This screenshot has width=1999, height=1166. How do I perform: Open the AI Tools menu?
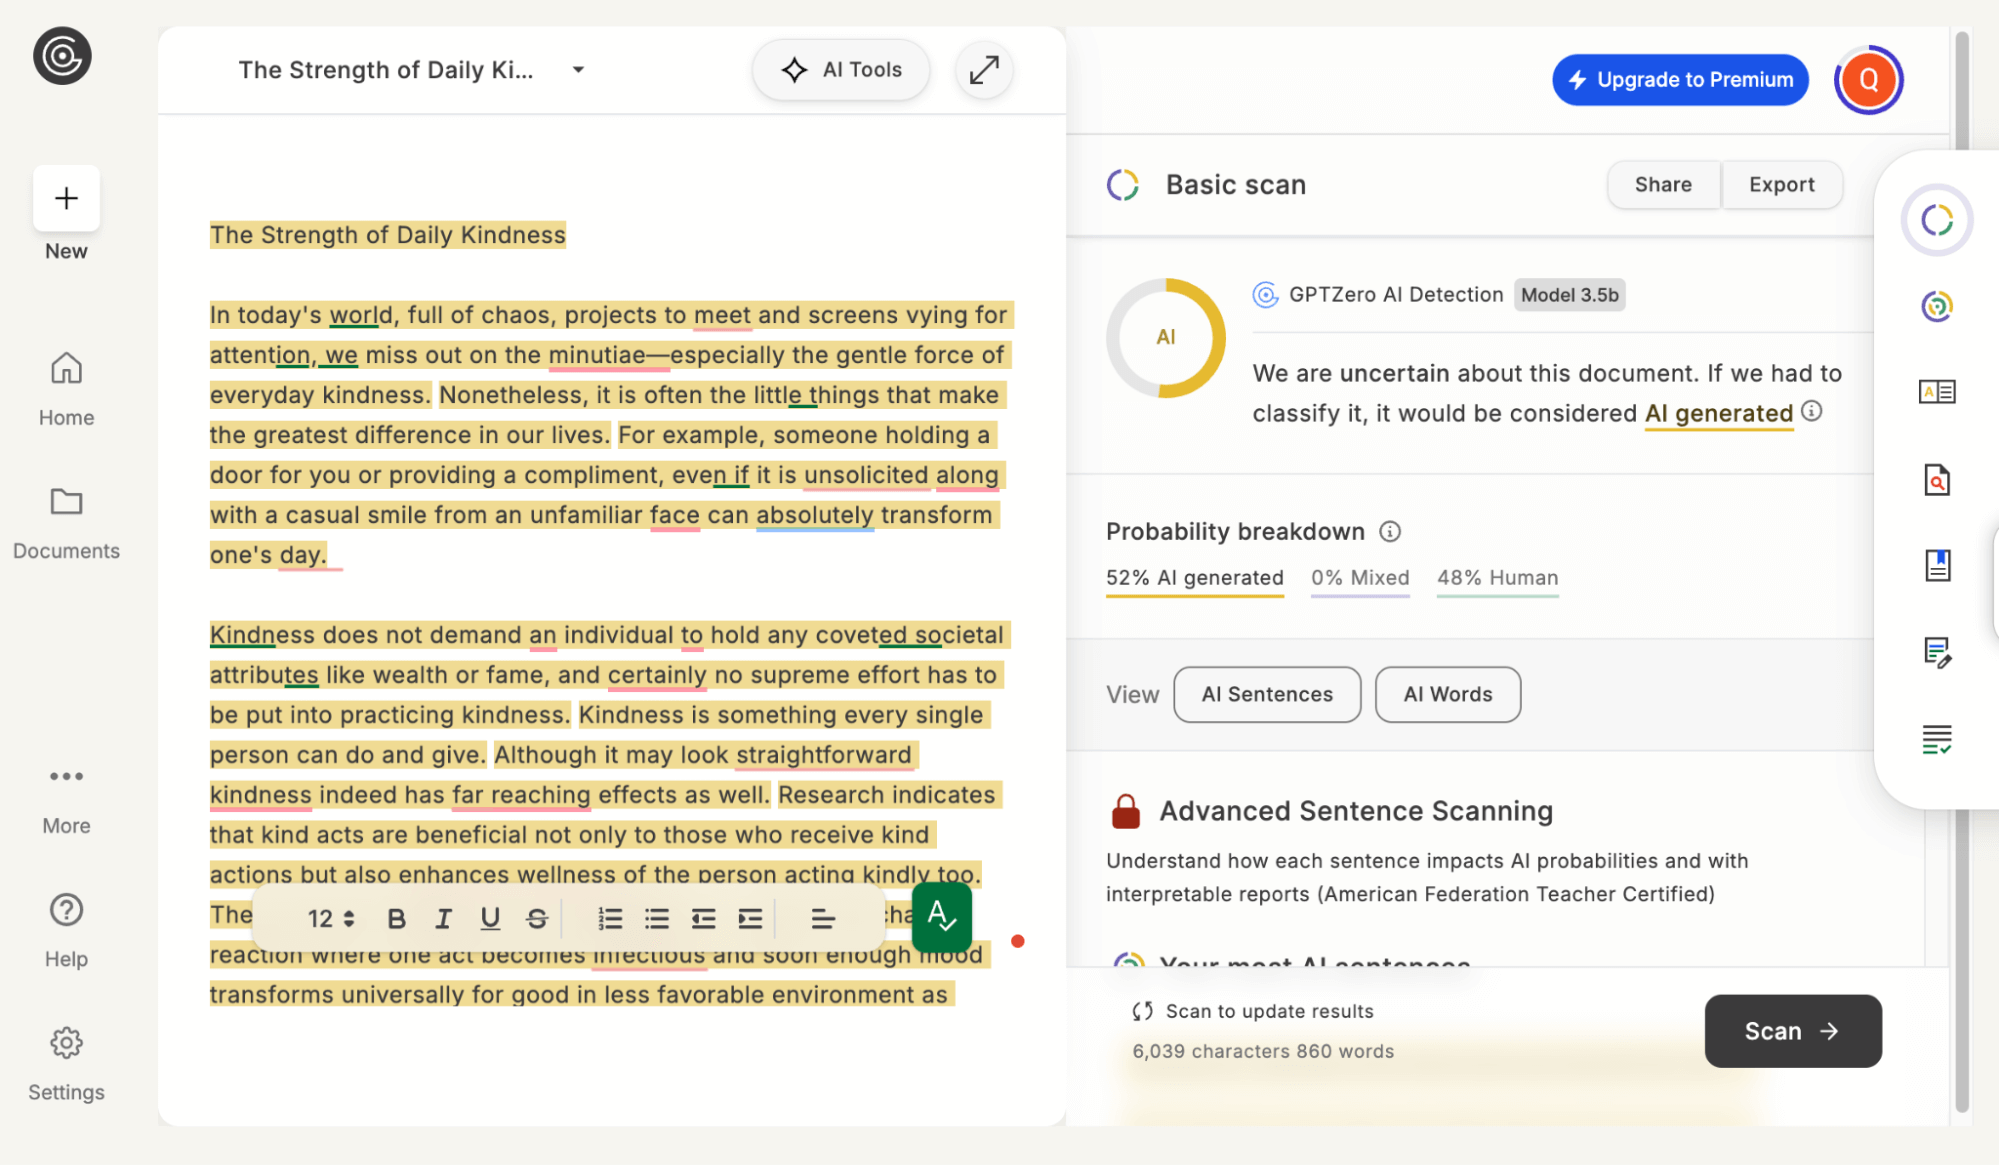click(x=841, y=70)
